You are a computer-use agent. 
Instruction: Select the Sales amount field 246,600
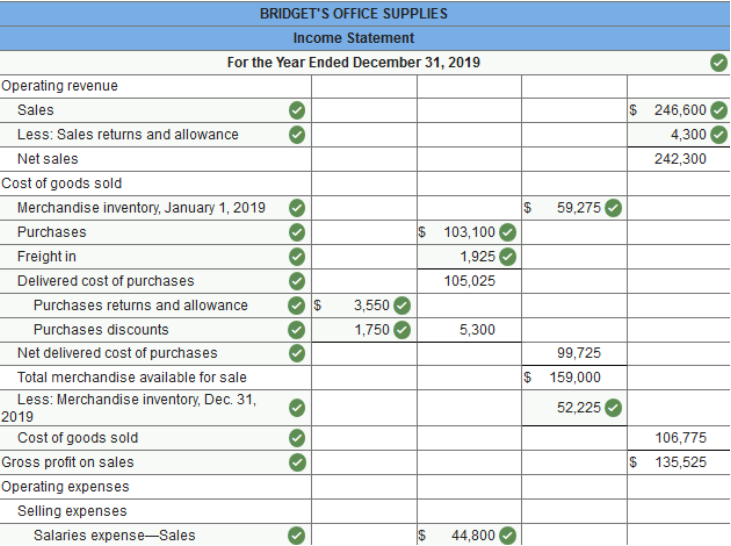coord(680,111)
